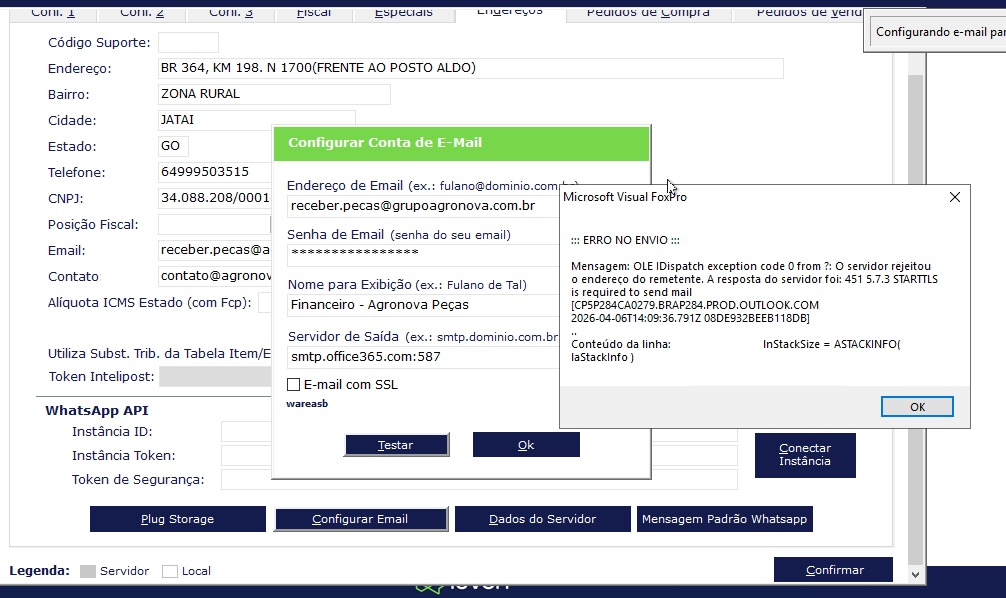
Task: Open the Conf. 3 tab
Action: tap(231, 13)
